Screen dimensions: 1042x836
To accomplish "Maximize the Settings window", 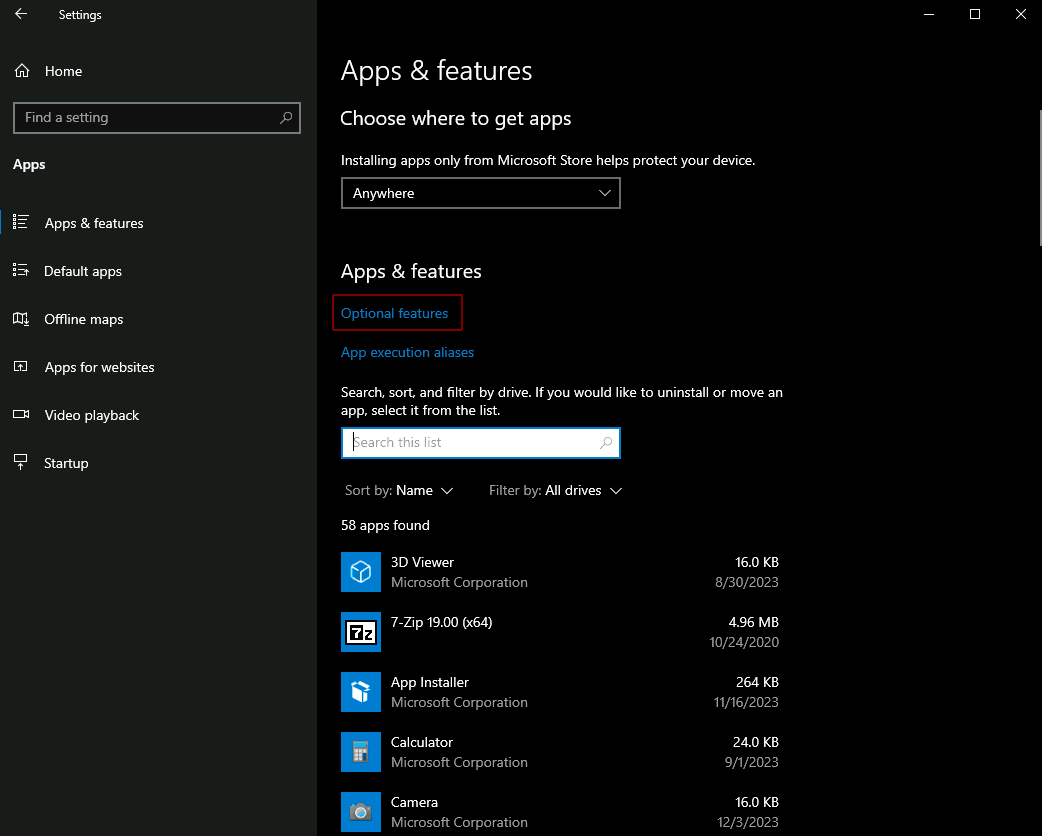I will click(975, 14).
